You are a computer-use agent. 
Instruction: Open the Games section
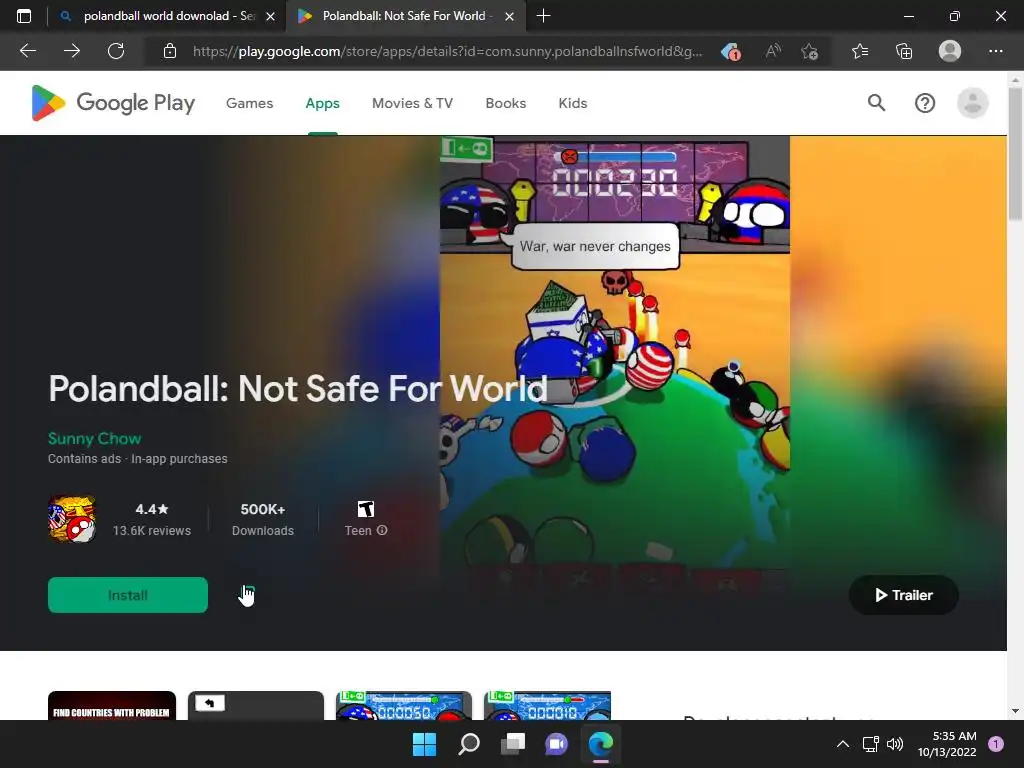pyautogui.click(x=249, y=103)
